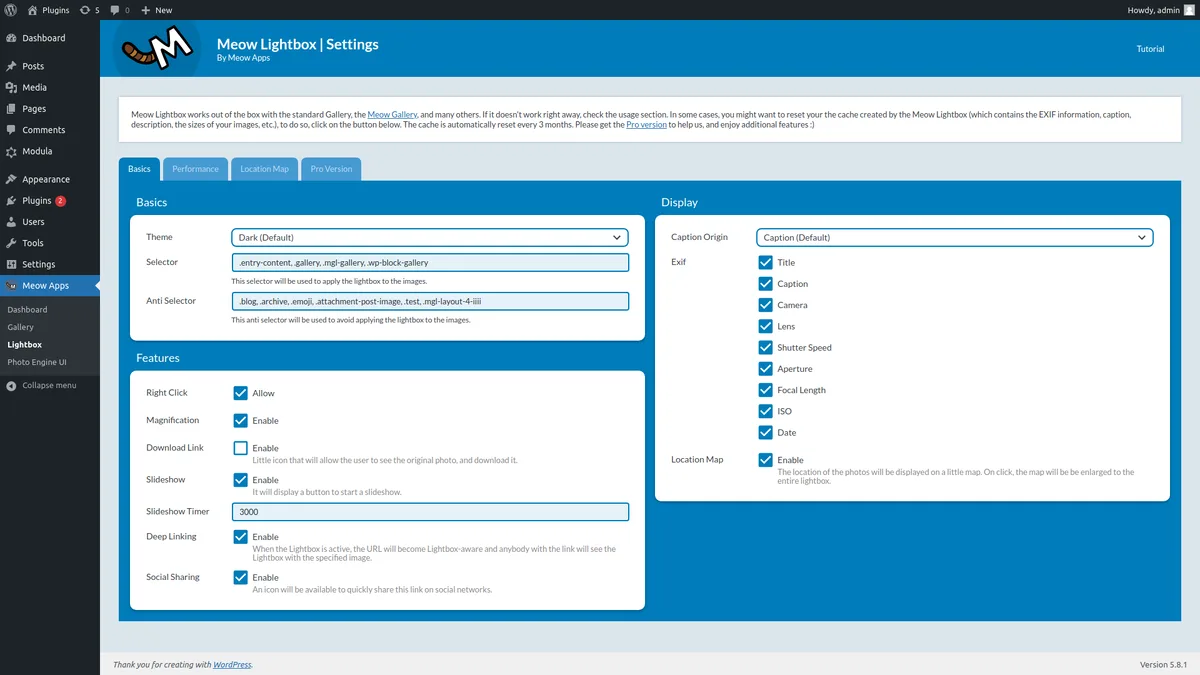Open the Howdy, admin account menu
1200x675 pixels.
pos(1159,10)
